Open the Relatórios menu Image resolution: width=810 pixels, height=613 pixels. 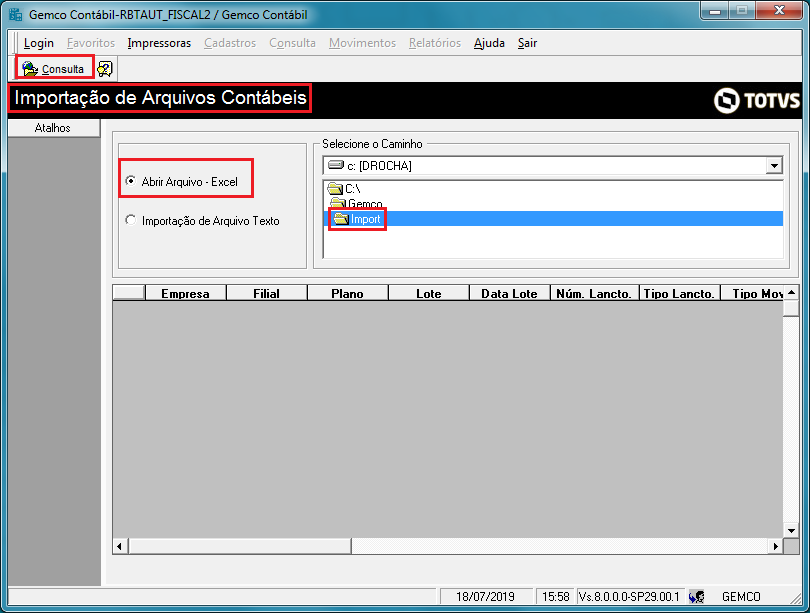coord(435,43)
